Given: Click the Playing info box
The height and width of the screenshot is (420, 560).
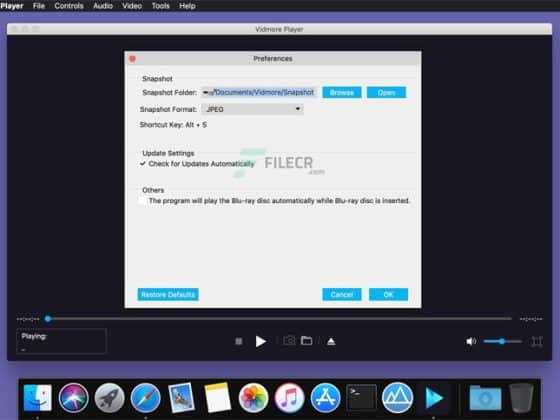Looking at the screenshot, I should [x=61, y=341].
